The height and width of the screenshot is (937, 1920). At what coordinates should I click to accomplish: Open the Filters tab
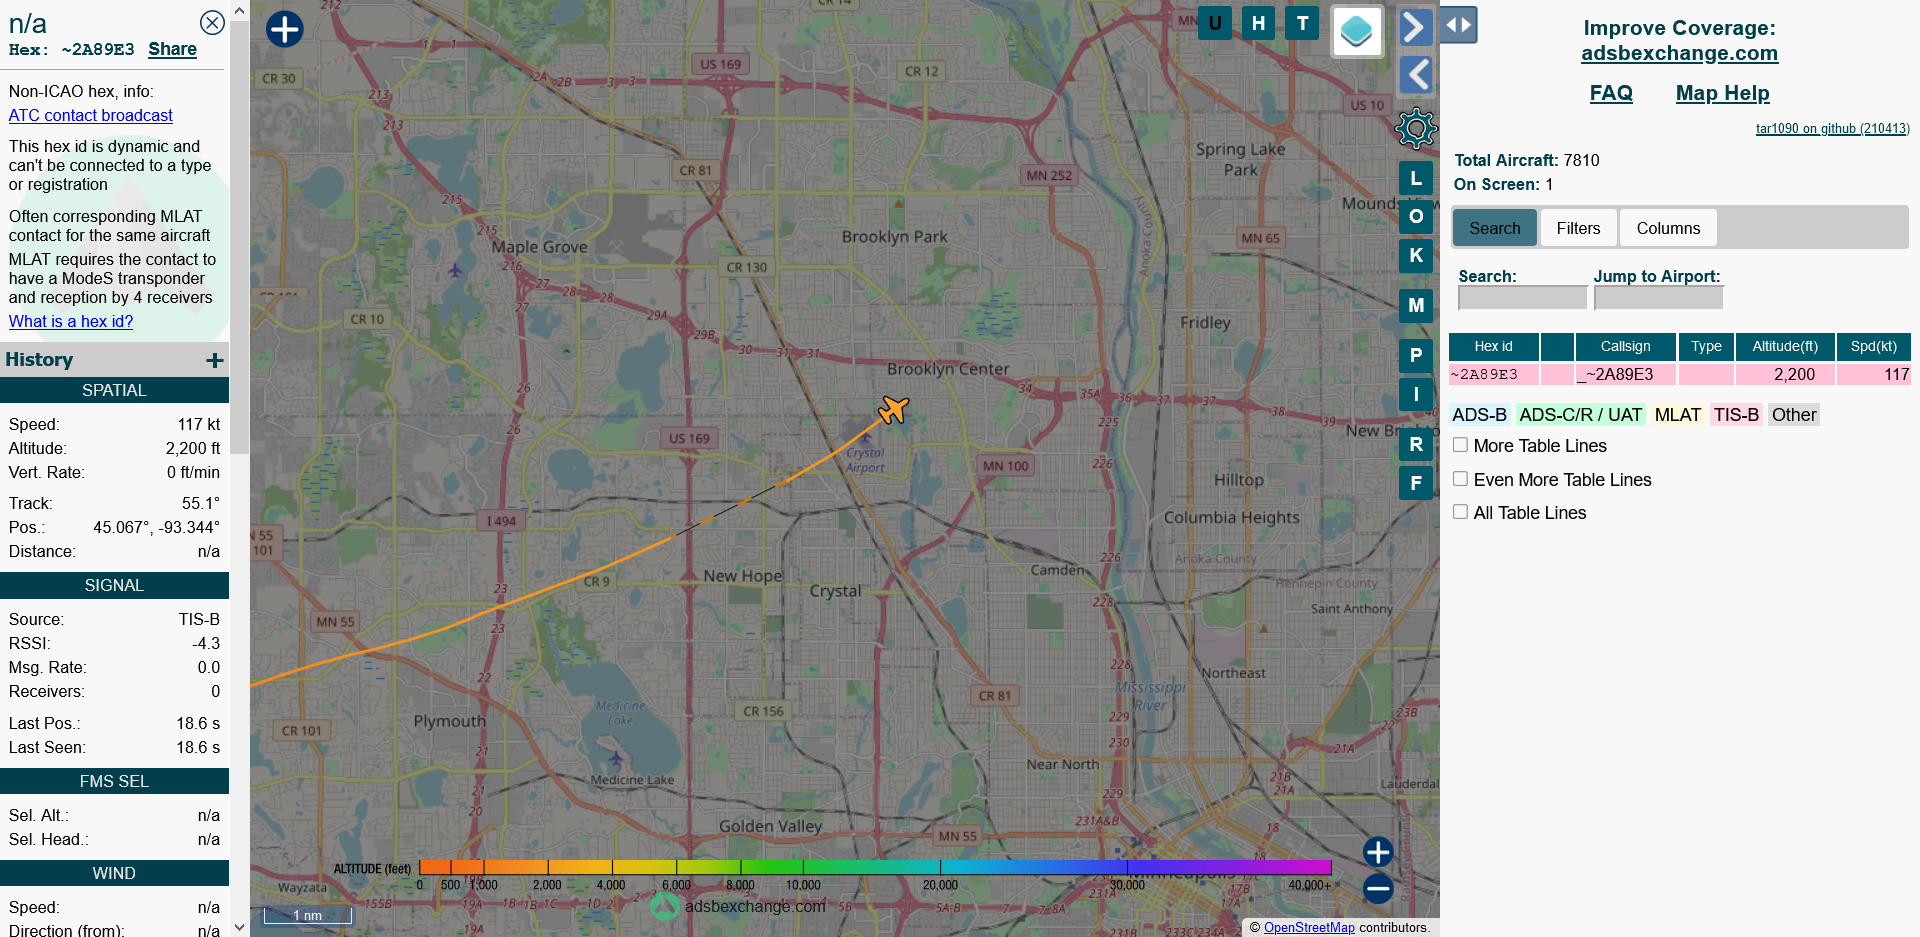point(1578,228)
